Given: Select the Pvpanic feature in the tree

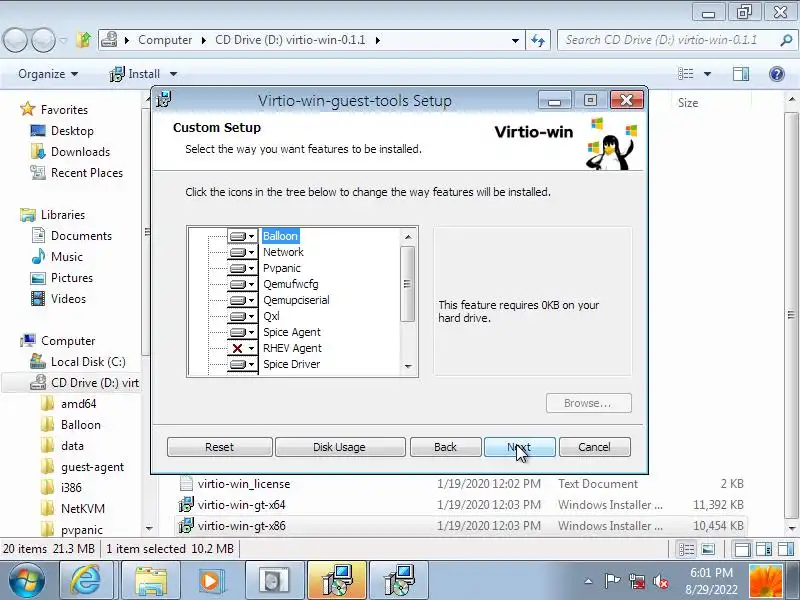Looking at the screenshot, I should (282, 268).
